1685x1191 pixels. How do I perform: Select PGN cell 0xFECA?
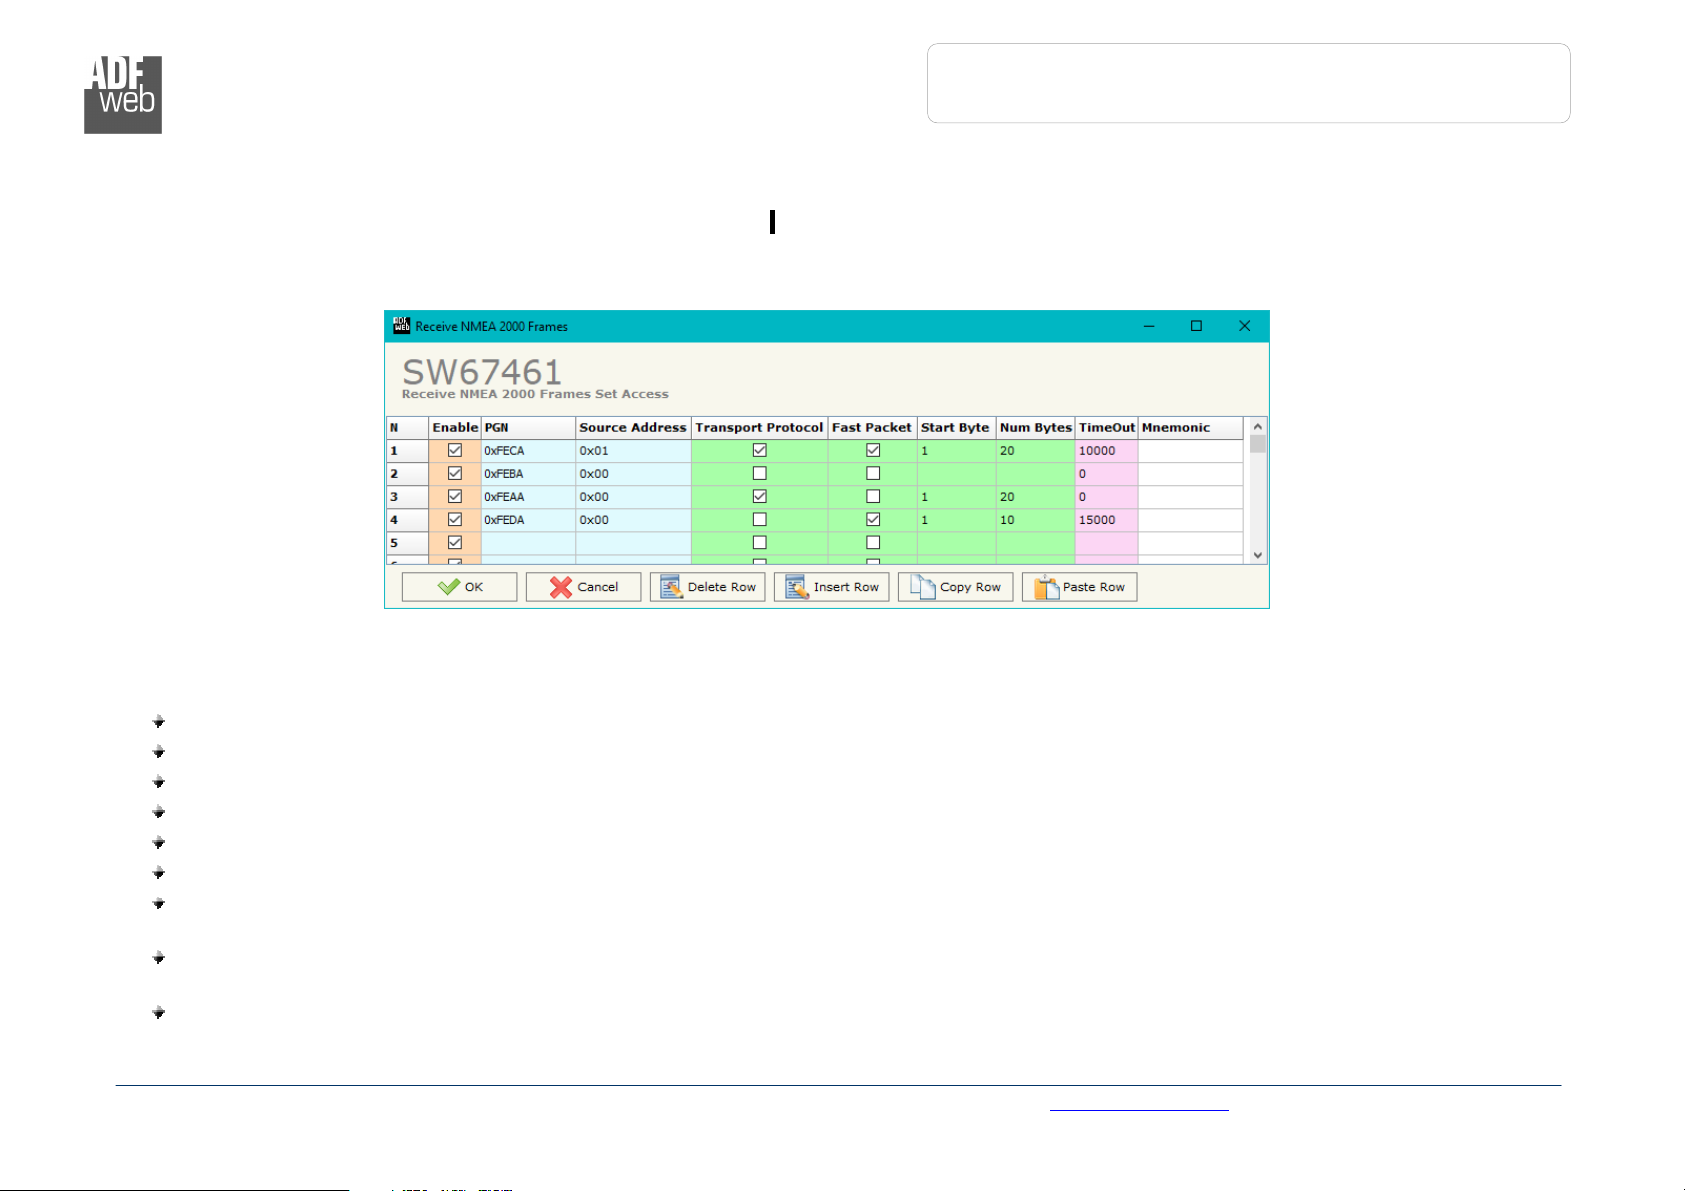tap(528, 451)
